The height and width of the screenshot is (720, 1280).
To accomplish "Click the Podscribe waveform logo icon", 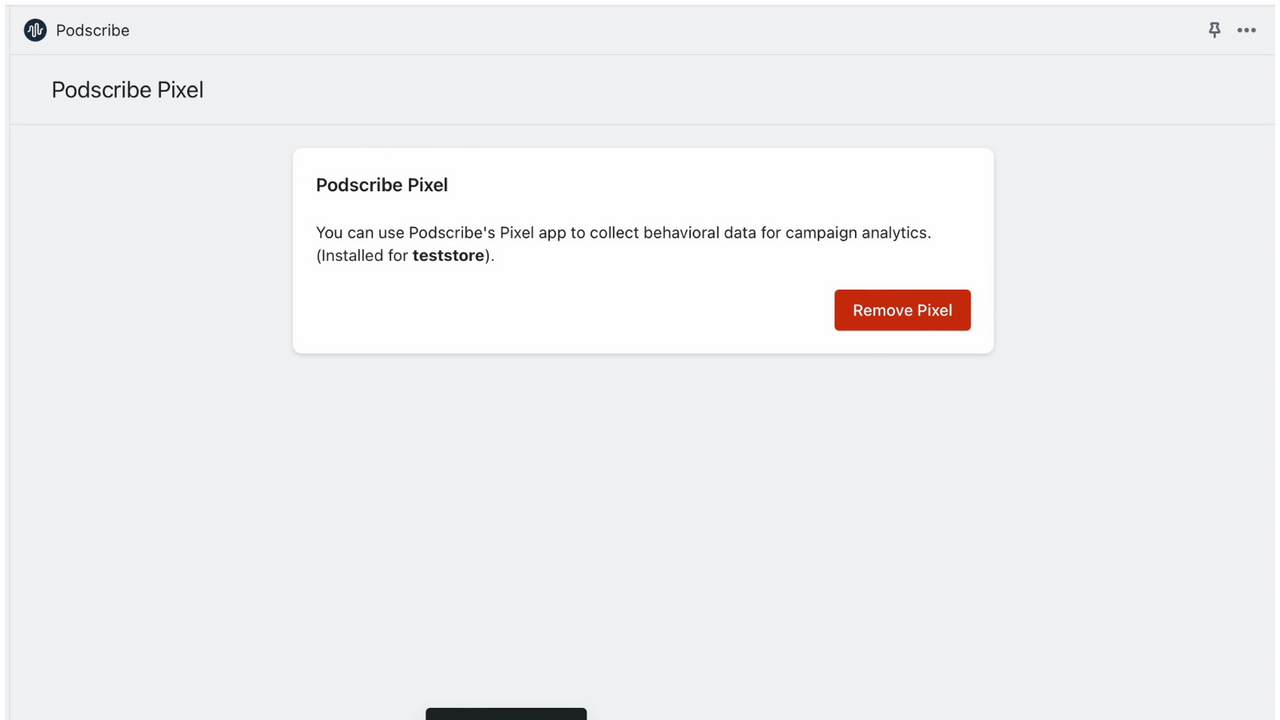I will tap(35, 30).
